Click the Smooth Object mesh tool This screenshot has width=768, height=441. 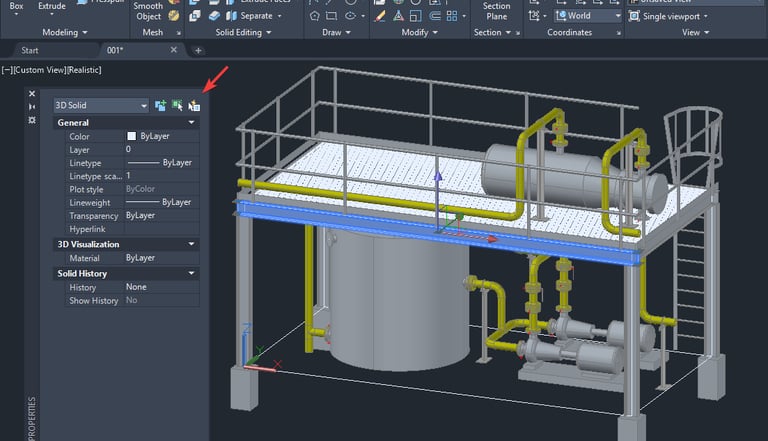tap(148, 11)
